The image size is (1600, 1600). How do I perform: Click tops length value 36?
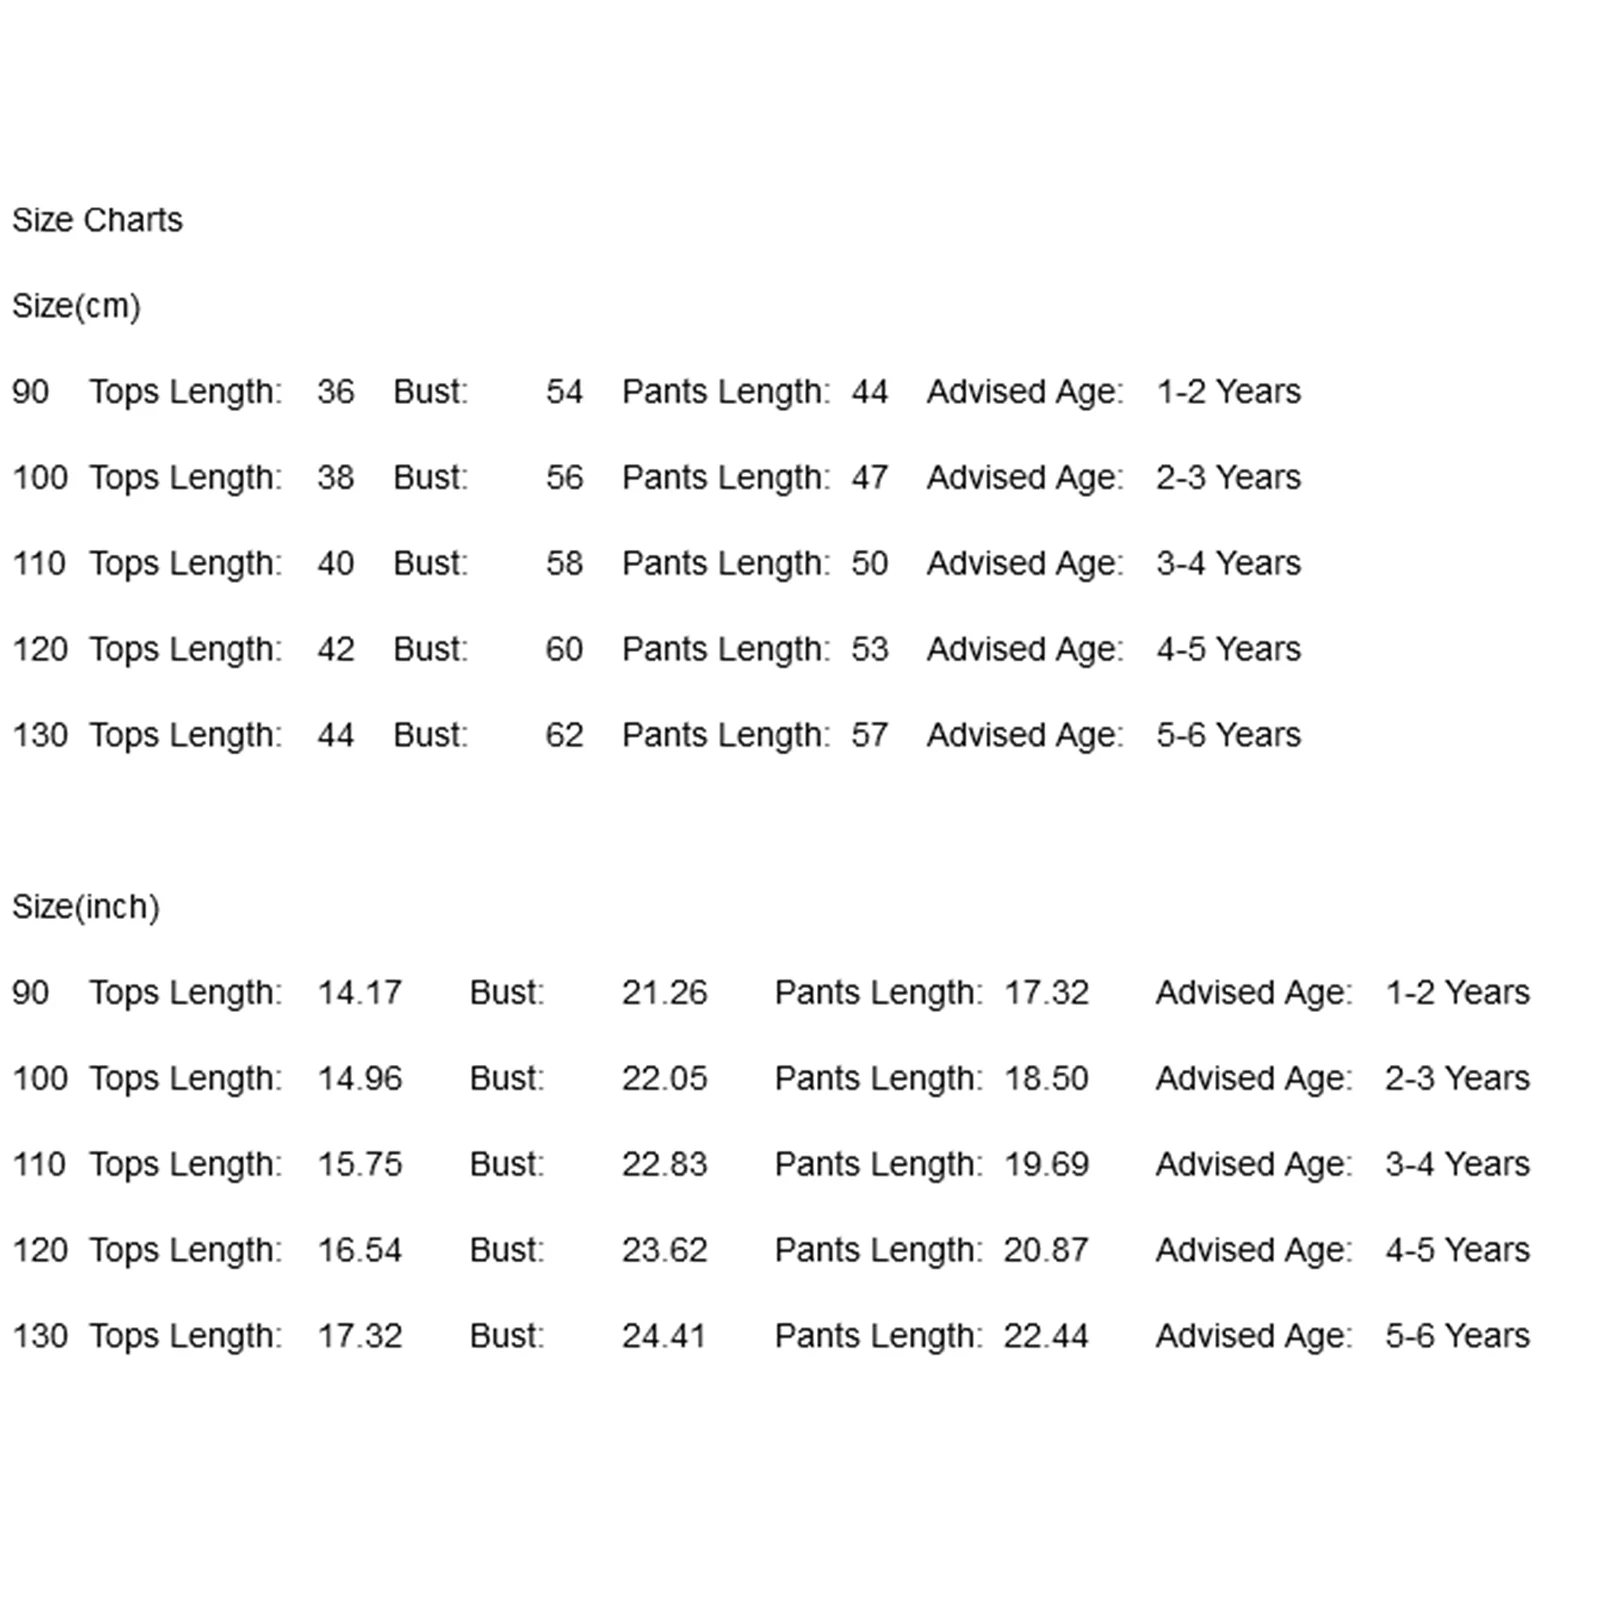click(x=336, y=392)
